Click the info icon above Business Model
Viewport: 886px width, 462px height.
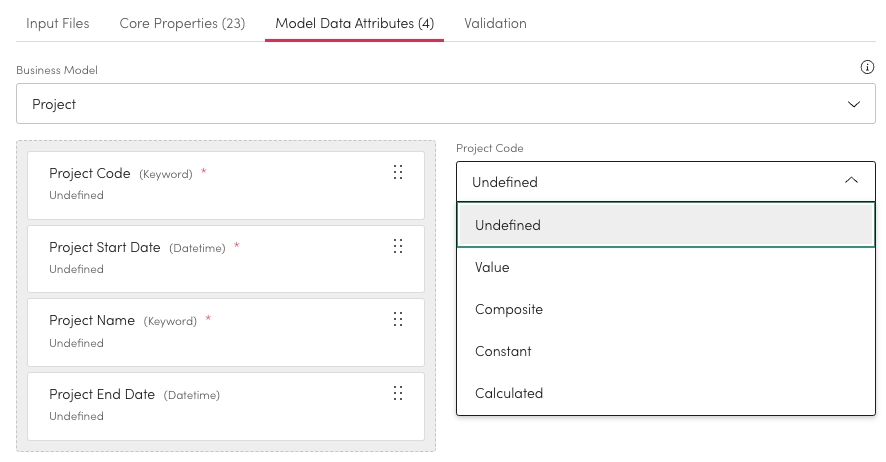[867, 68]
